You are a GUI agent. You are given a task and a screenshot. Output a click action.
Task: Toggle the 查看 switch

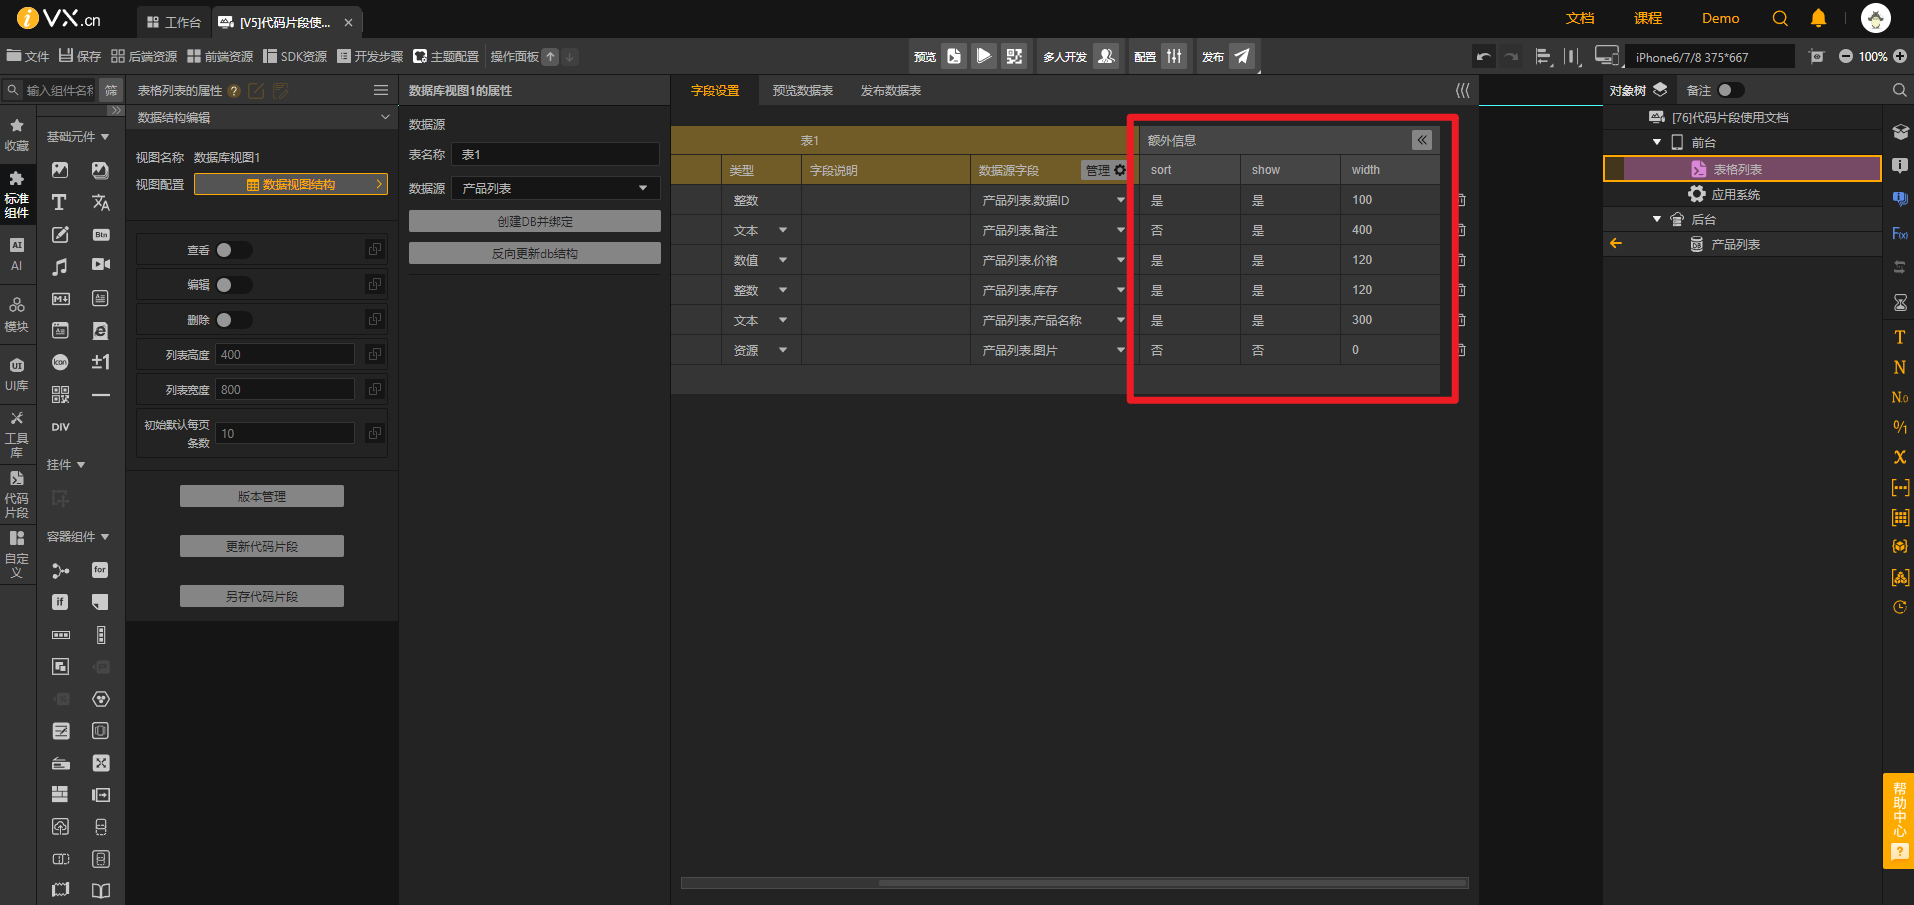pyautogui.click(x=233, y=250)
